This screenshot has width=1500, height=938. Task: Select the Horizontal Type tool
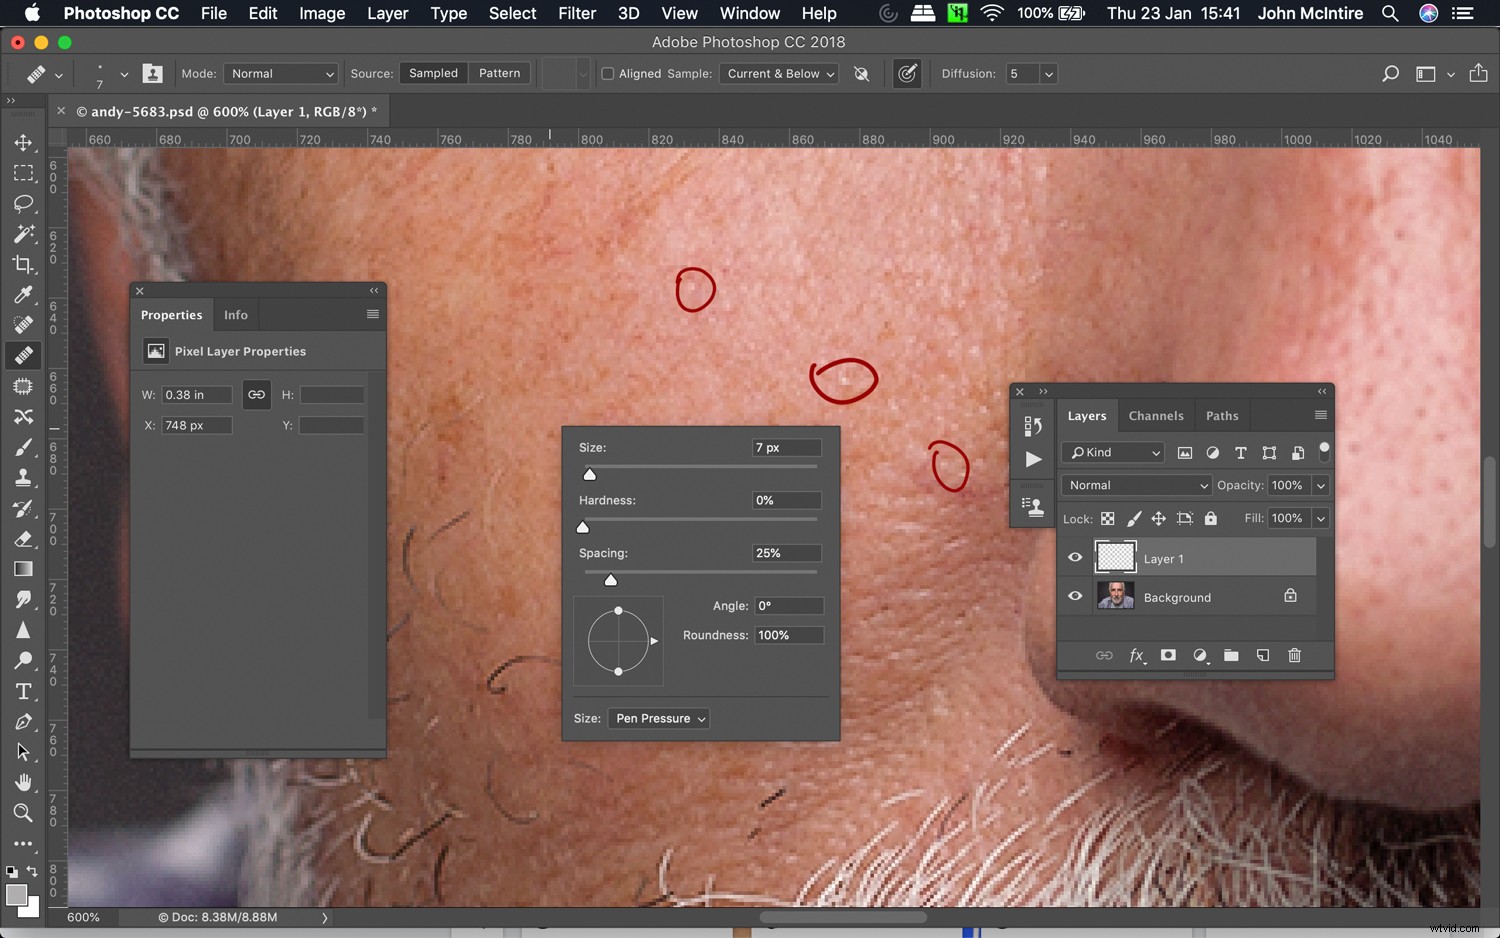[24, 691]
